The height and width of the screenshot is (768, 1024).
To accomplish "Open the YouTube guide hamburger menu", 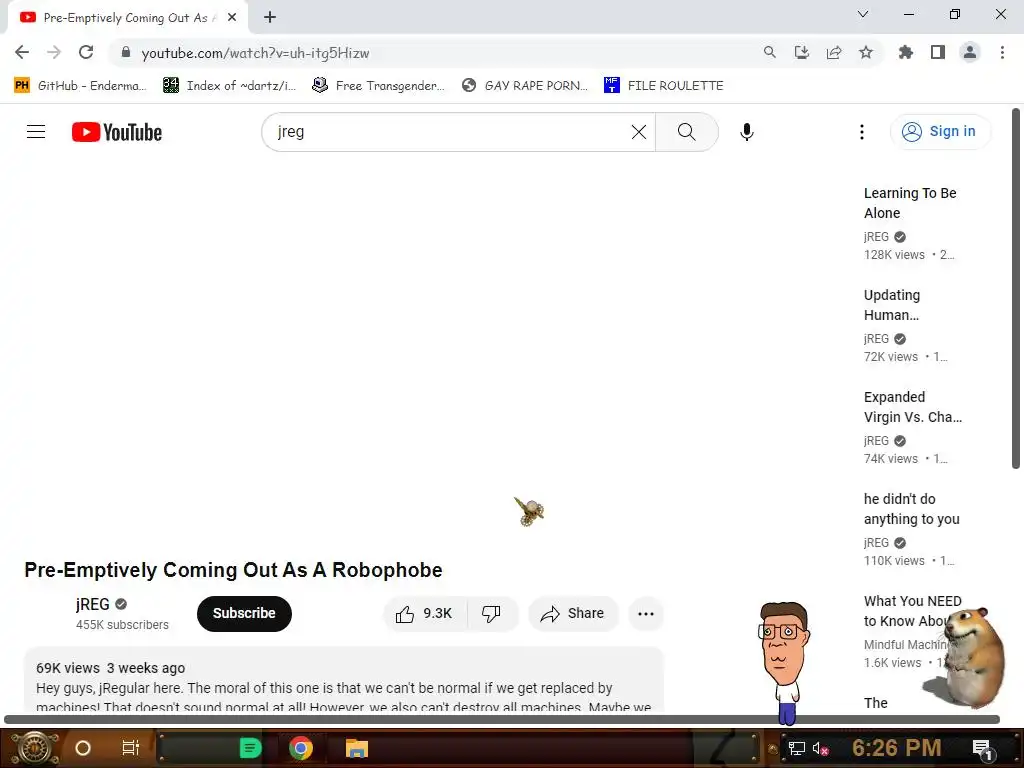I will [x=36, y=132].
